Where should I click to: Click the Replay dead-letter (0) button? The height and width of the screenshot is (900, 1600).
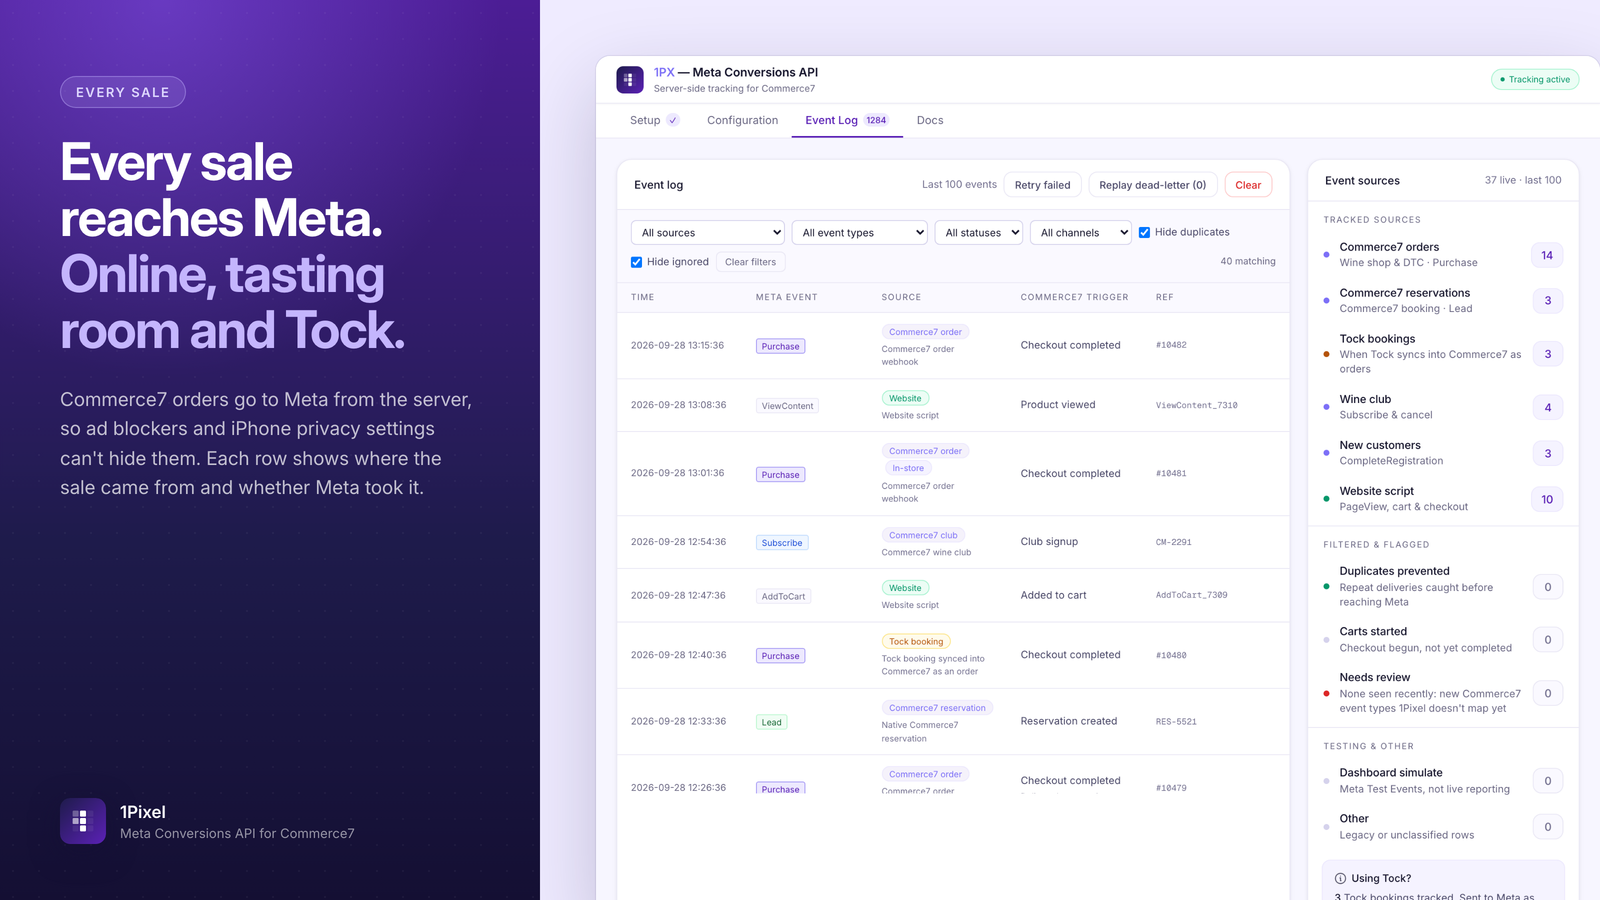point(1152,185)
